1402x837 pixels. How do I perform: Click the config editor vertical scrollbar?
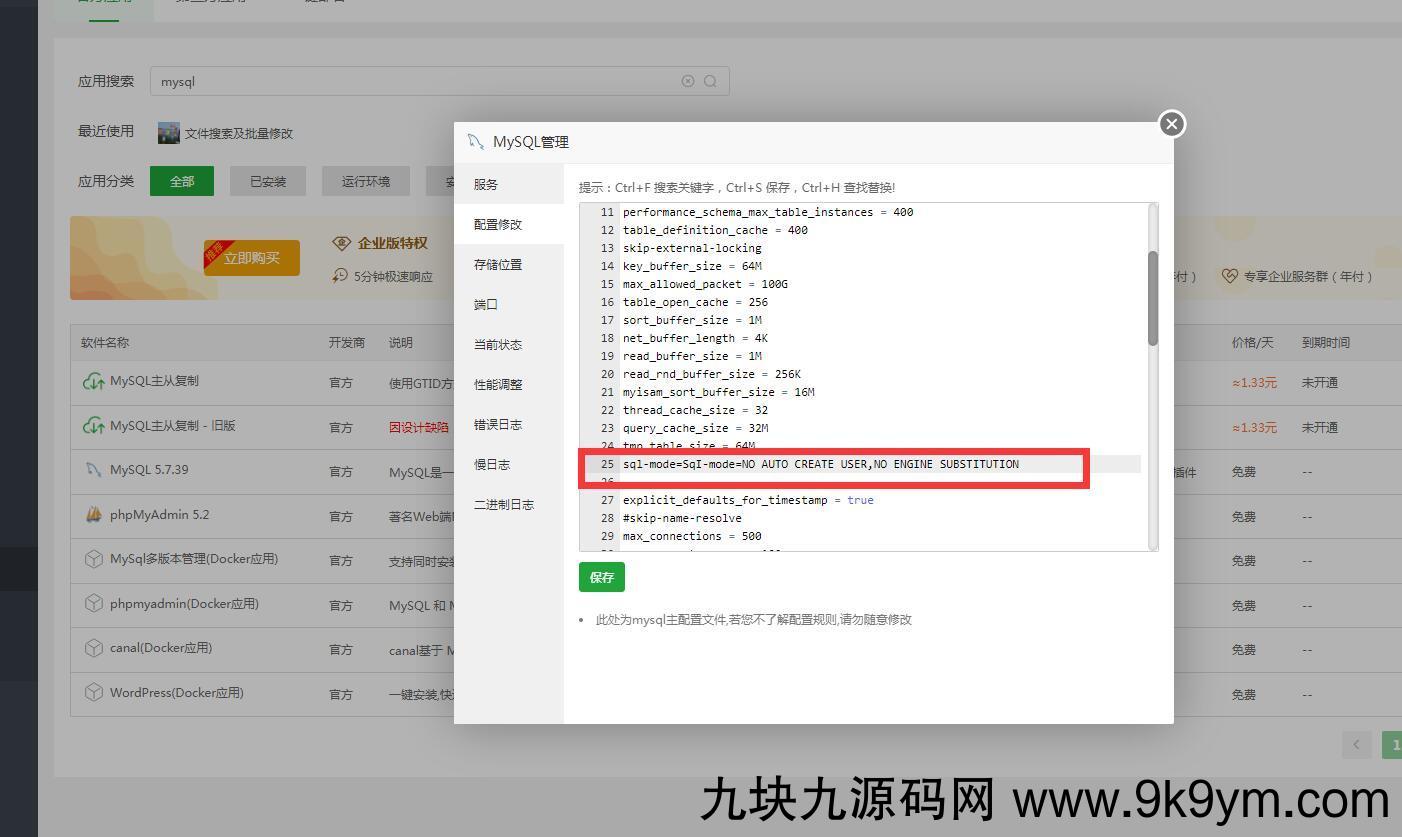[1153, 298]
